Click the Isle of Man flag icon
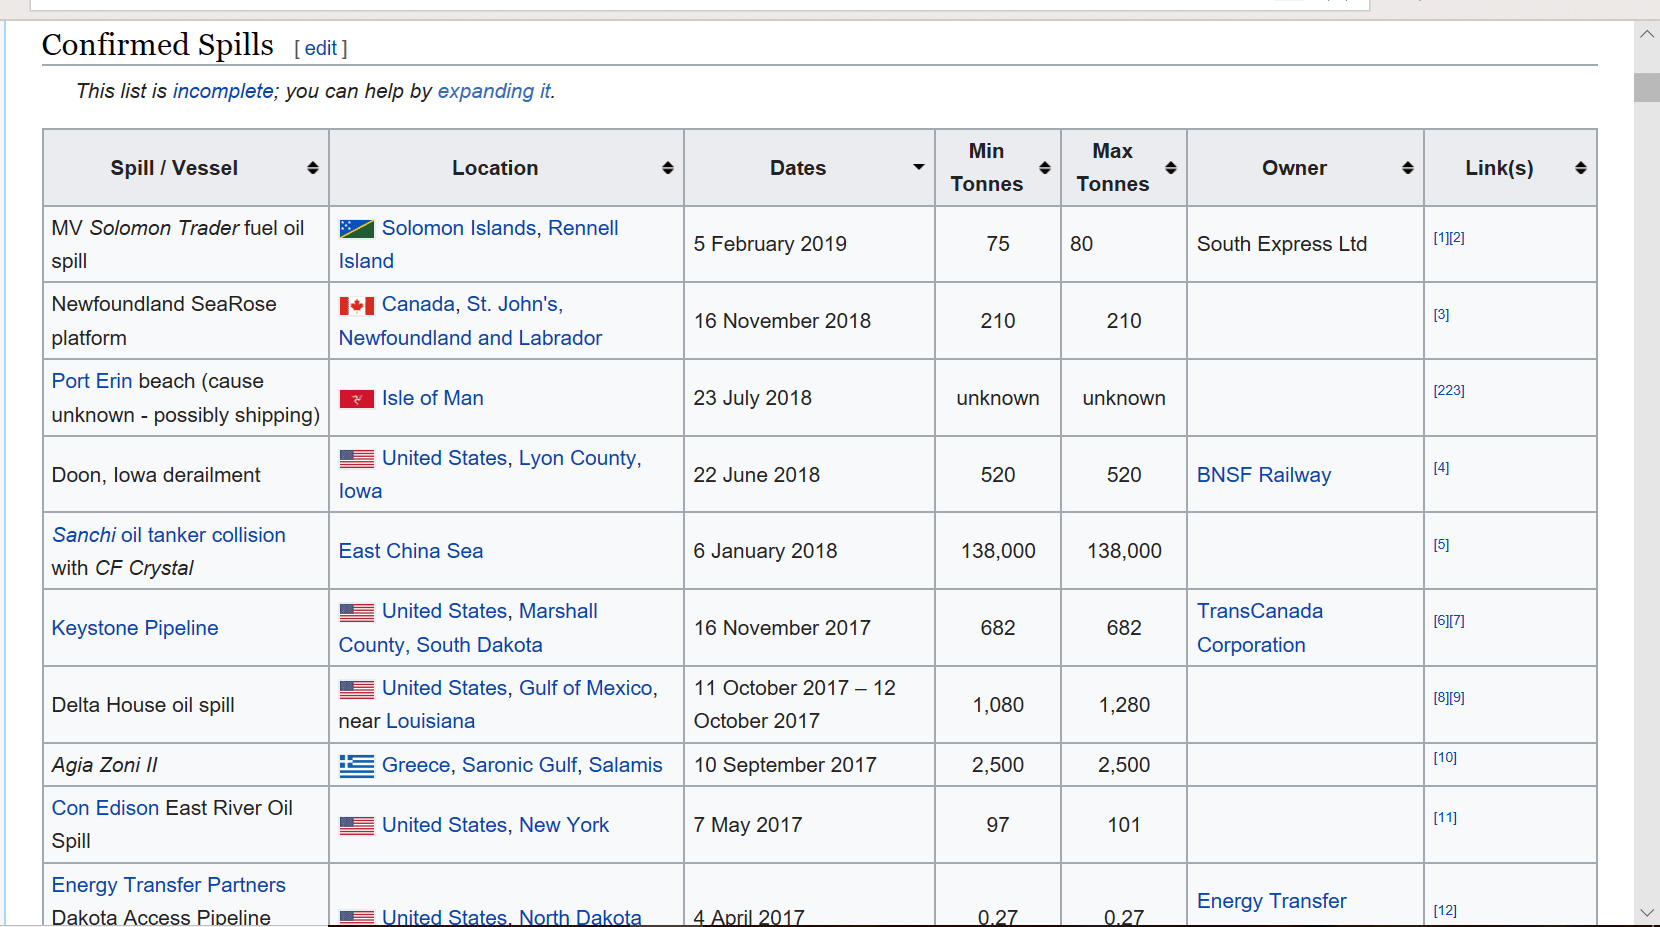 click(356, 399)
